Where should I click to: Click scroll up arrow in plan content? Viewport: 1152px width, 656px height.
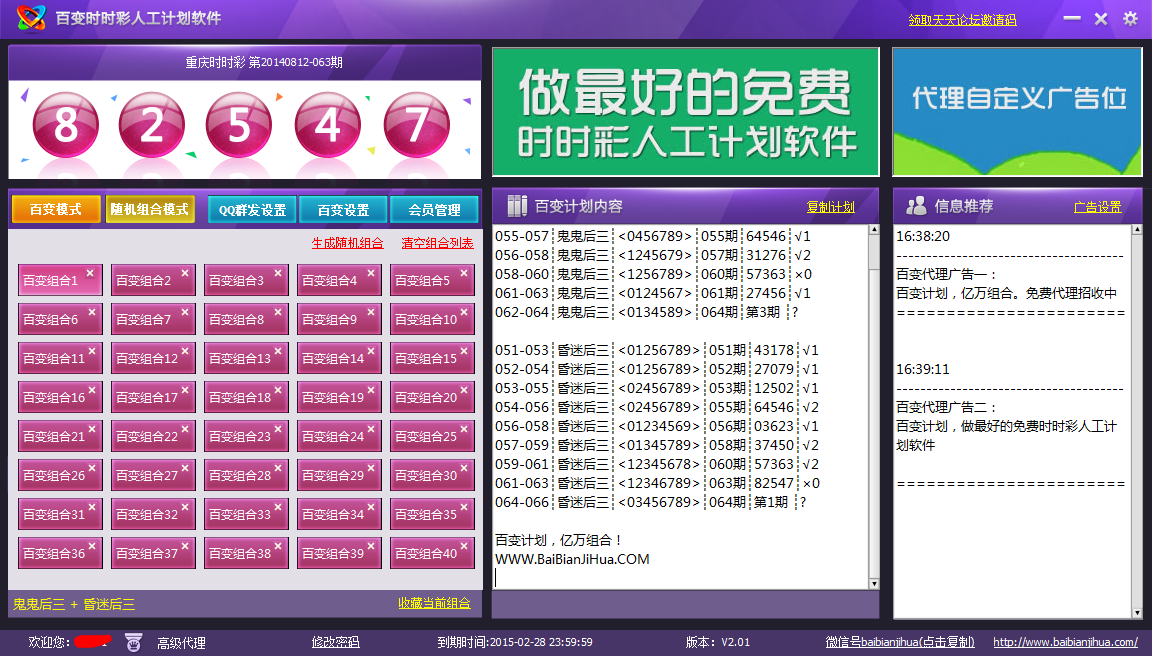coord(874,230)
